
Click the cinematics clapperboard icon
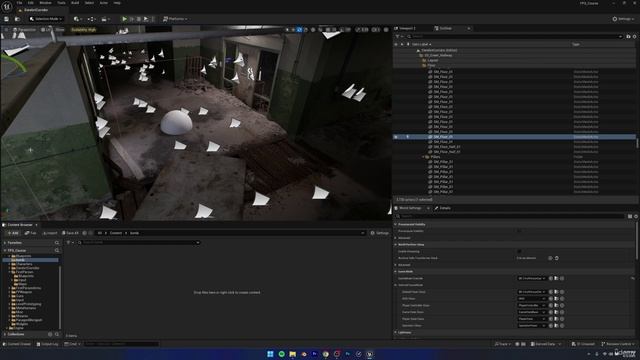tap(105, 19)
